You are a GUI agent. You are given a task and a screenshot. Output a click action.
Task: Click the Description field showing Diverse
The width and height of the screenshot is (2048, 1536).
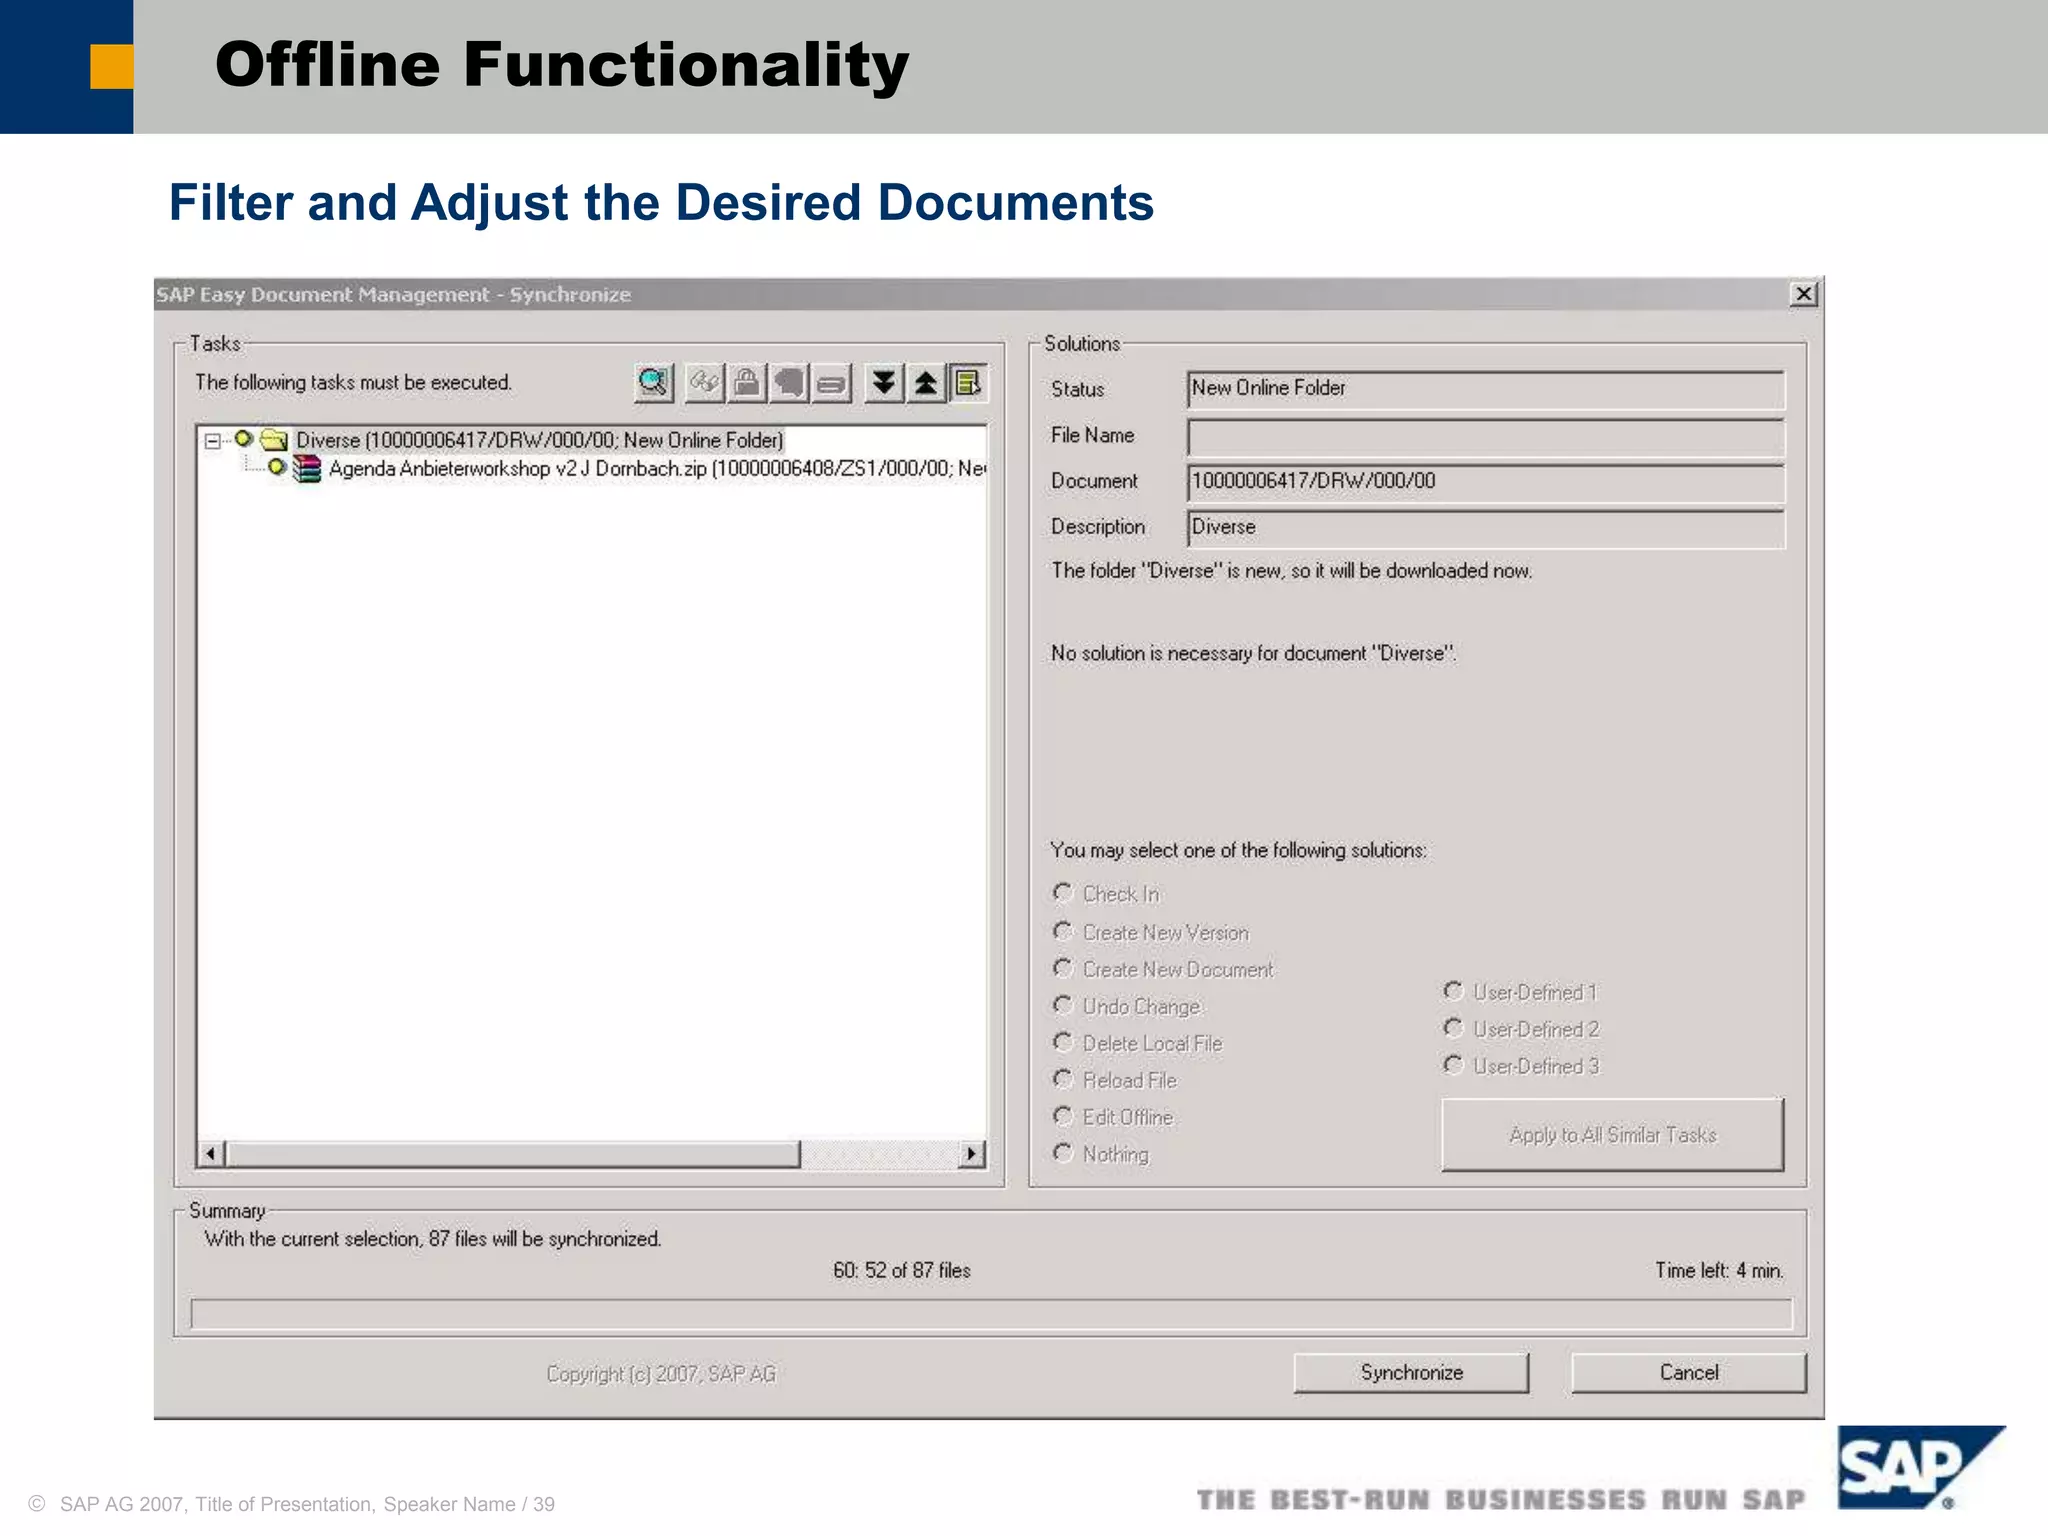click(1486, 528)
